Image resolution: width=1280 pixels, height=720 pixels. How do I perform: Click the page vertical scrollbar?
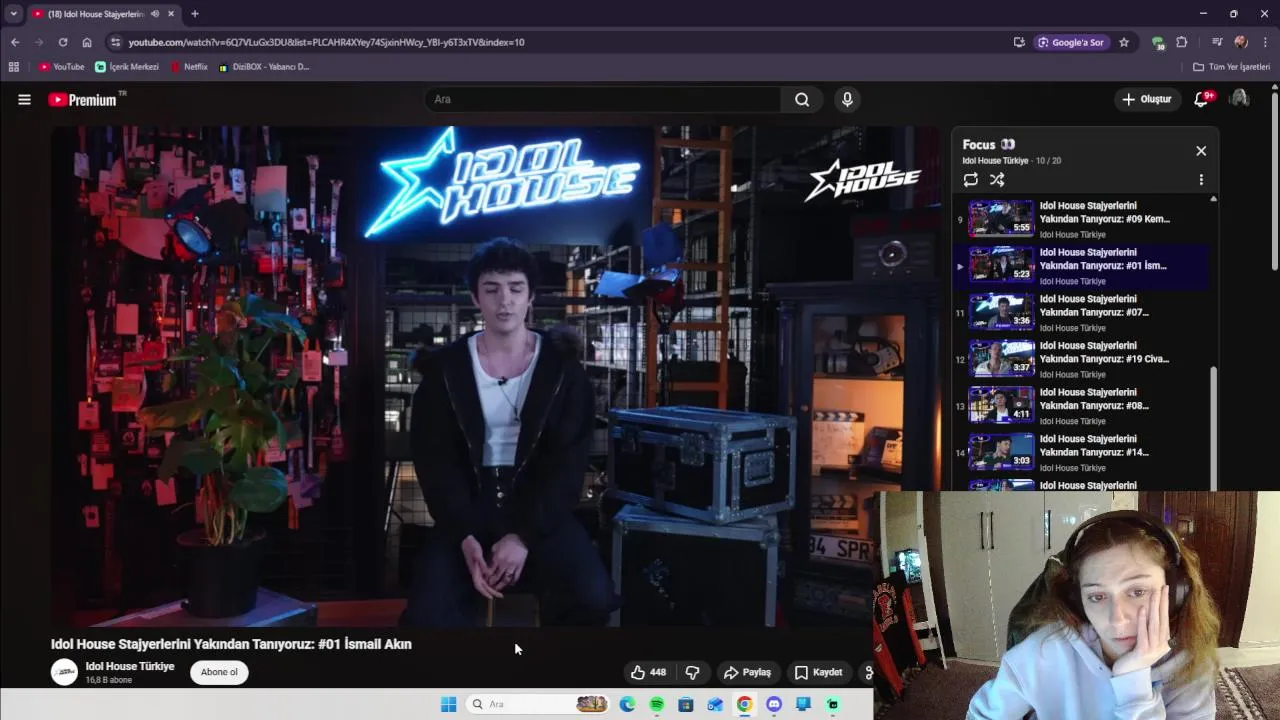1275,180
